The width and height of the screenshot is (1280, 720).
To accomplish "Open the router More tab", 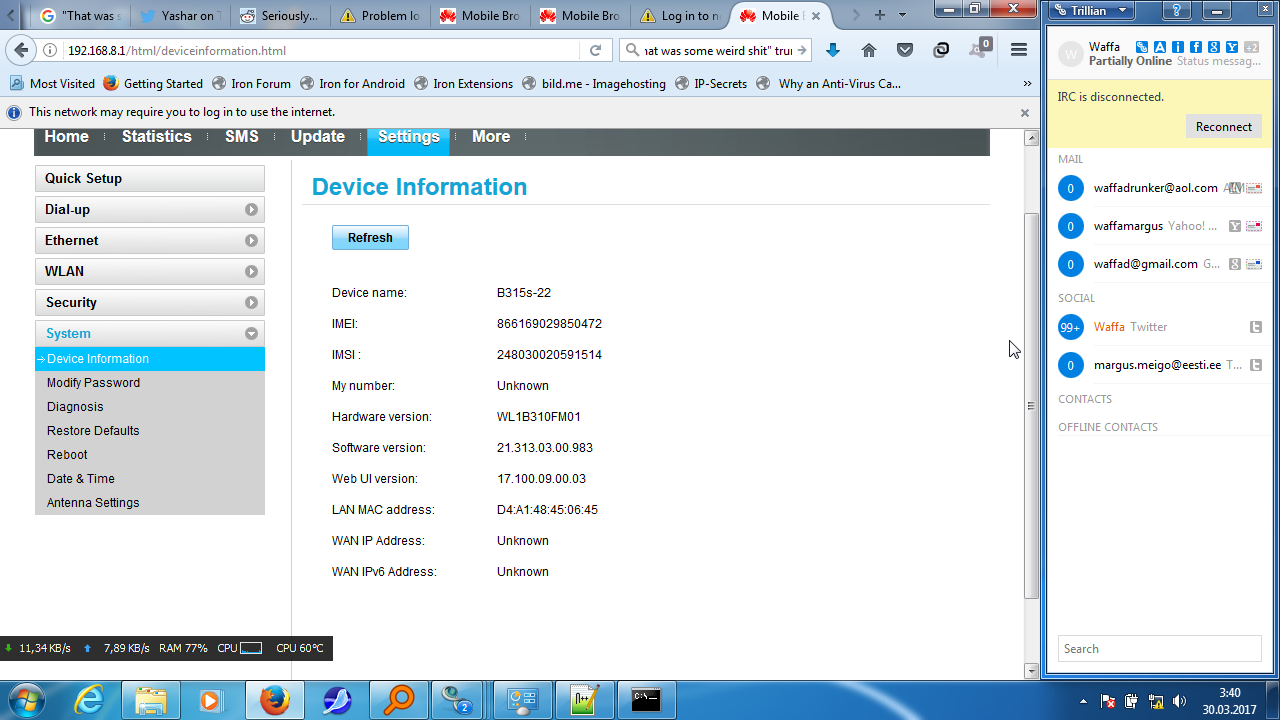I will click(491, 137).
